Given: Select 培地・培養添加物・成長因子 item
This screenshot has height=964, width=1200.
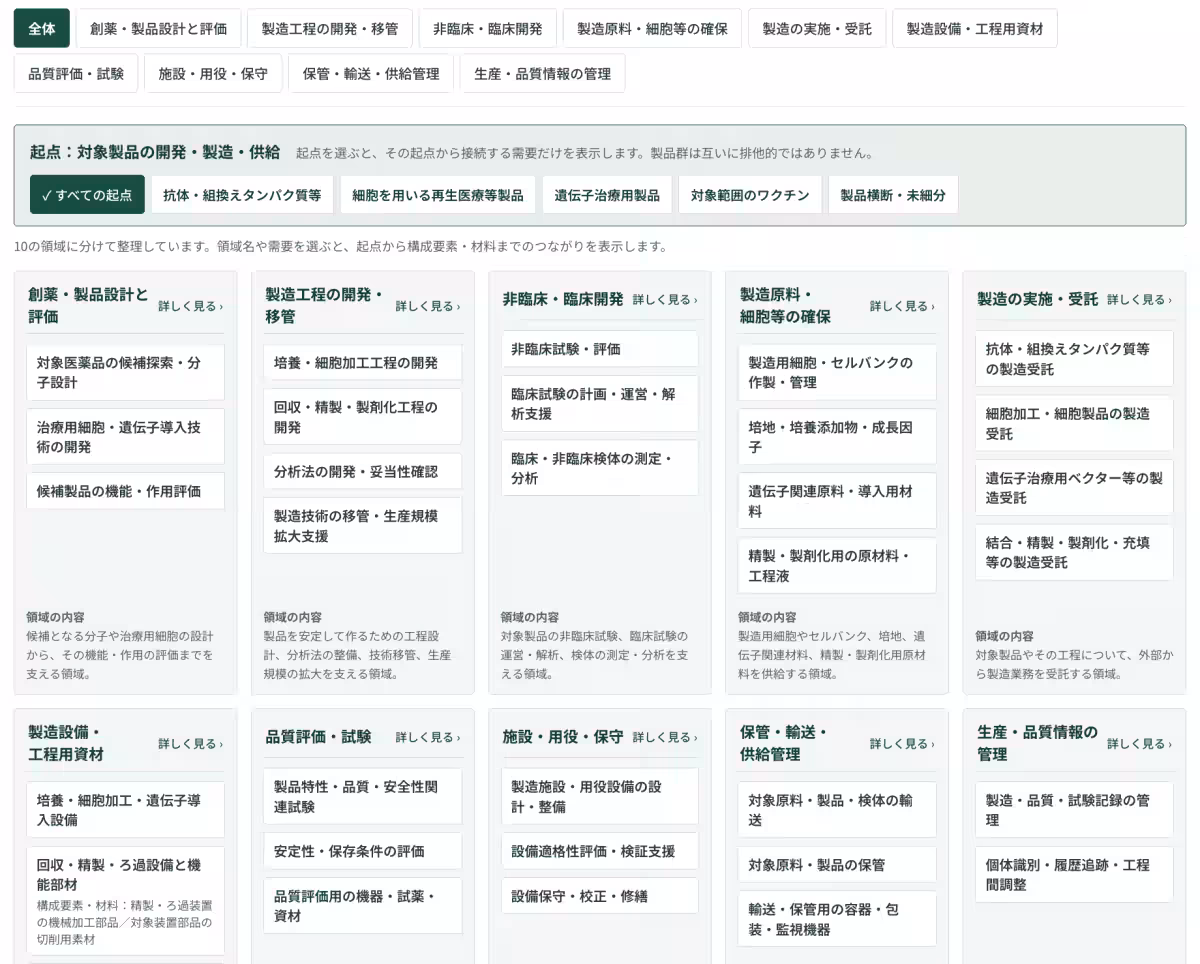Looking at the screenshot, I should 838,437.
